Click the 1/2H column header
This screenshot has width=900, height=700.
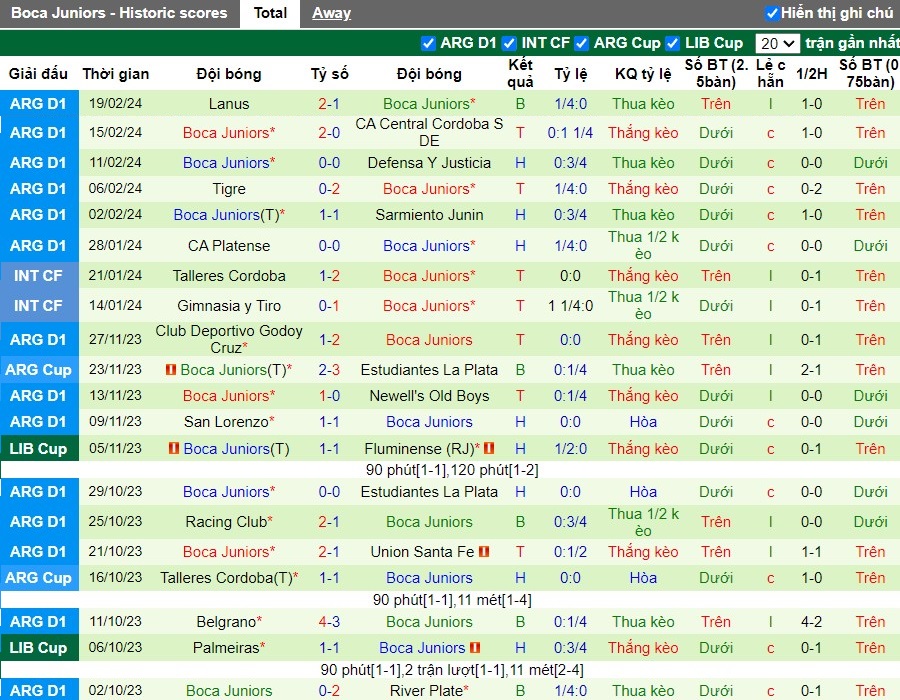[811, 73]
